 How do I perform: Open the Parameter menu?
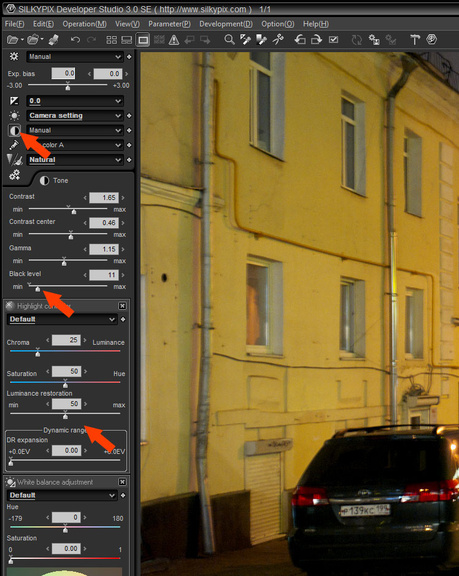click(169, 24)
